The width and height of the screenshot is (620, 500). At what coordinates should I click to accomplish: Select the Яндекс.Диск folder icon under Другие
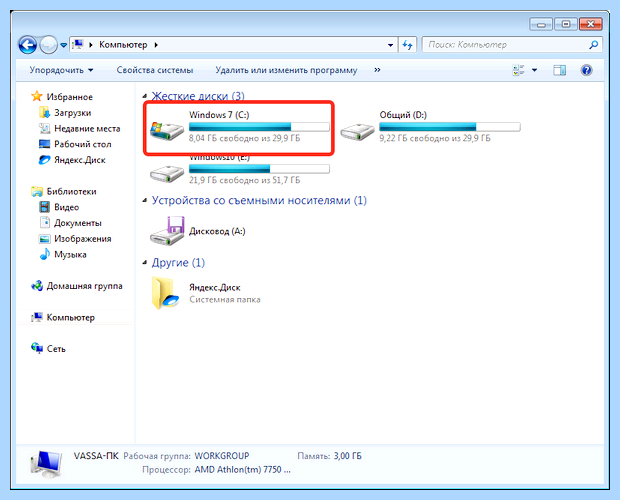tap(165, 293)
